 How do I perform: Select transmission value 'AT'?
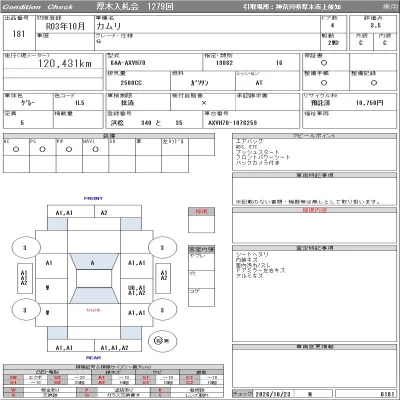click(x=259, y=83)
